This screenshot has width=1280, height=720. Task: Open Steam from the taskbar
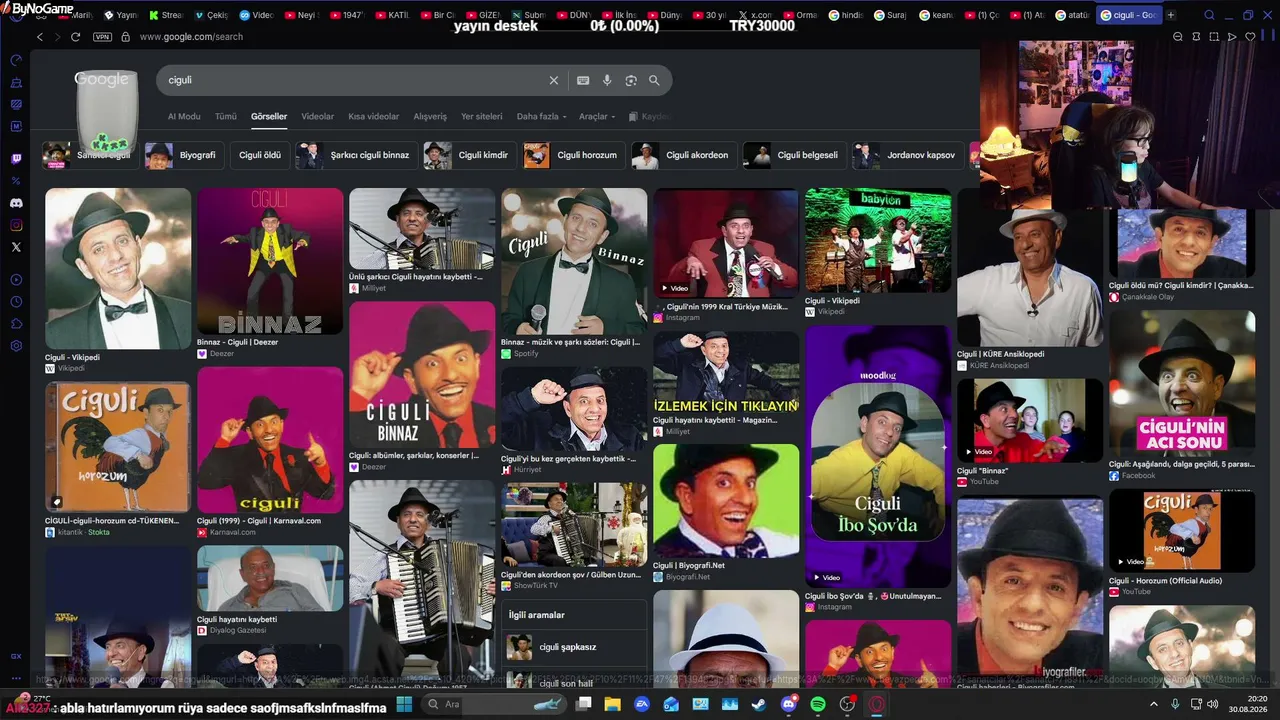759,704
